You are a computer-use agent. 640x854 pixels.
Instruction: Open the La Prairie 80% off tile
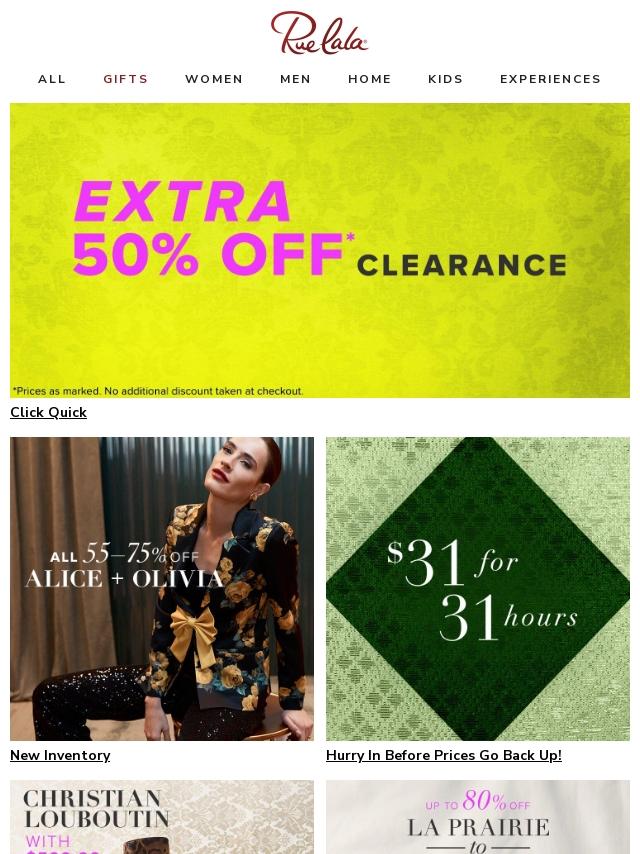(x=478, y=817)
